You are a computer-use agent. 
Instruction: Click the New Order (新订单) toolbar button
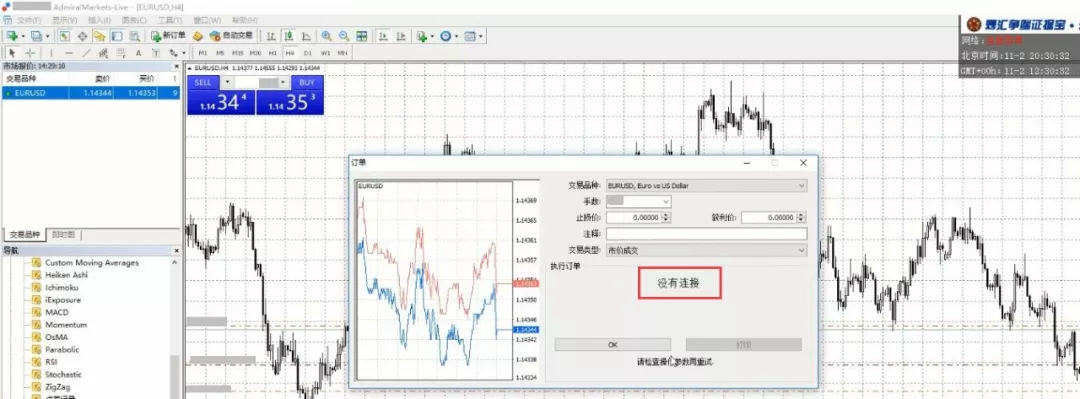[x=169, y=35]
